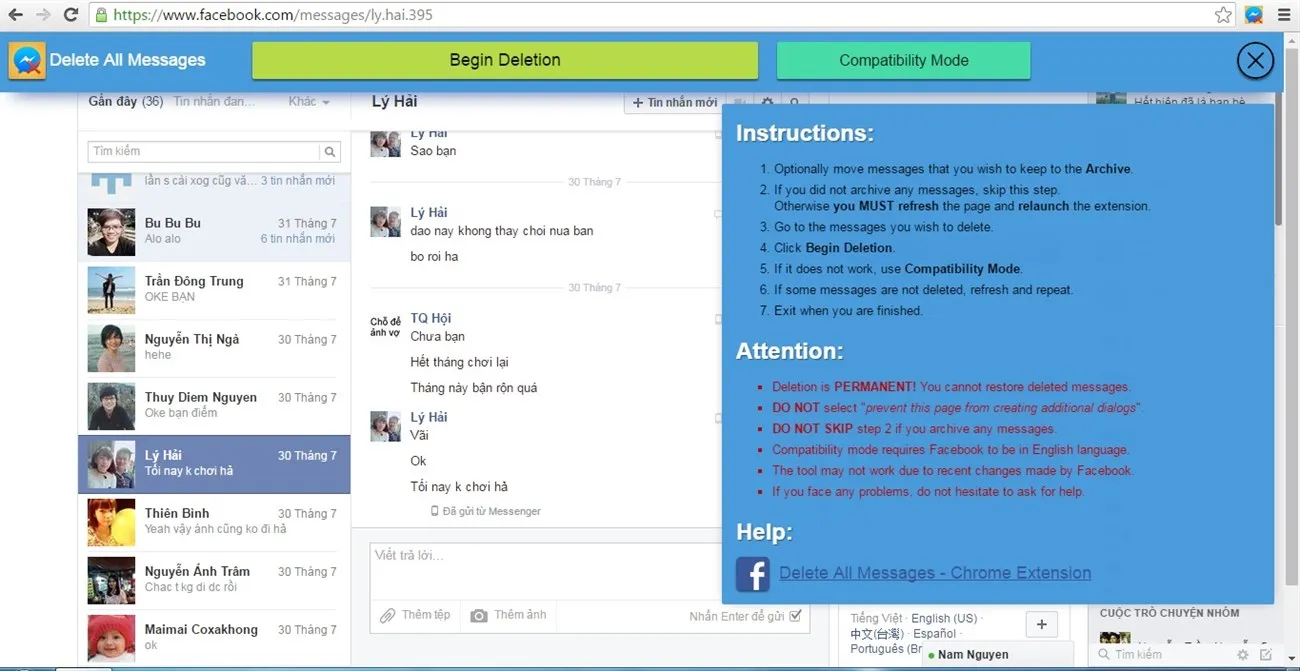Toggle the Nhấn Enter để gửi checkbox

795,616
